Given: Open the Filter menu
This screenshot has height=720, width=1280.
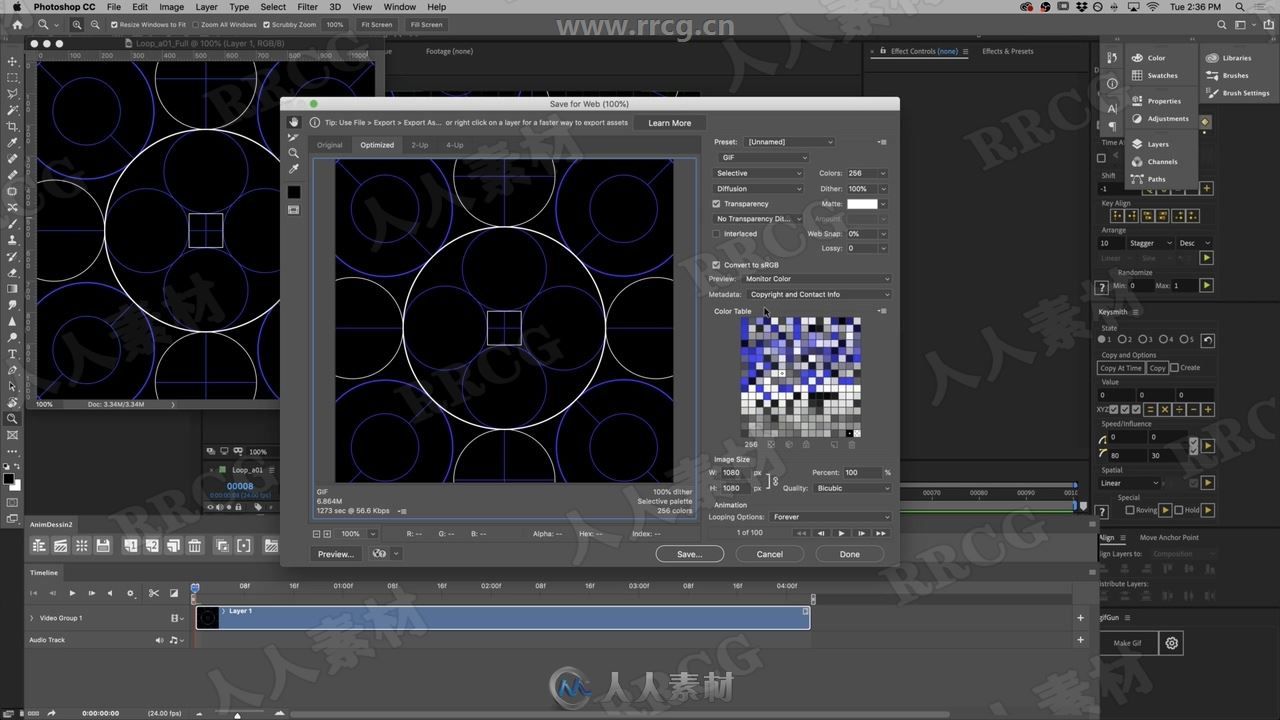Looking at the screenshot, I should tap(308, 7).
